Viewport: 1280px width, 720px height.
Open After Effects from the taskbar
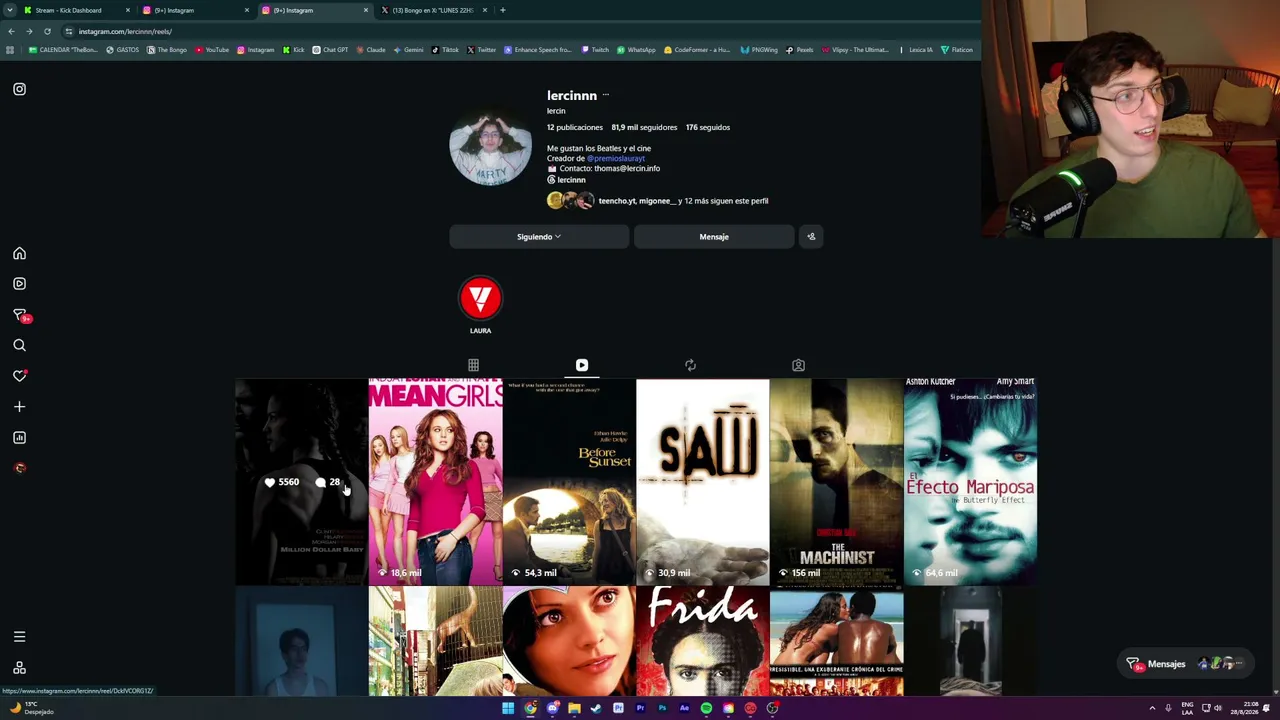pos(684,708)
